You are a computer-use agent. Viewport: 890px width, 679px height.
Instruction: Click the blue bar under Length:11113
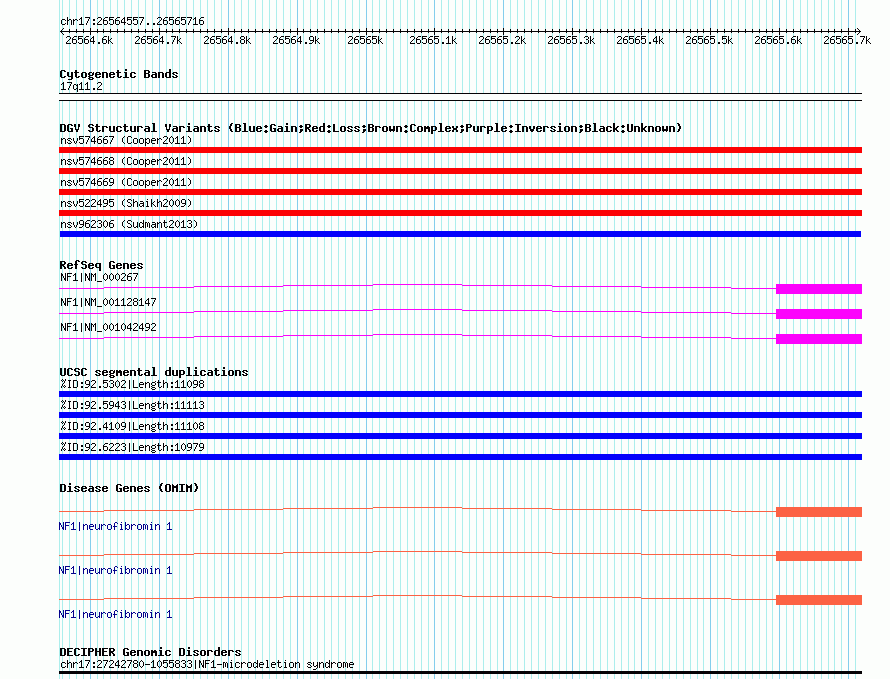(x=460, y=415)
